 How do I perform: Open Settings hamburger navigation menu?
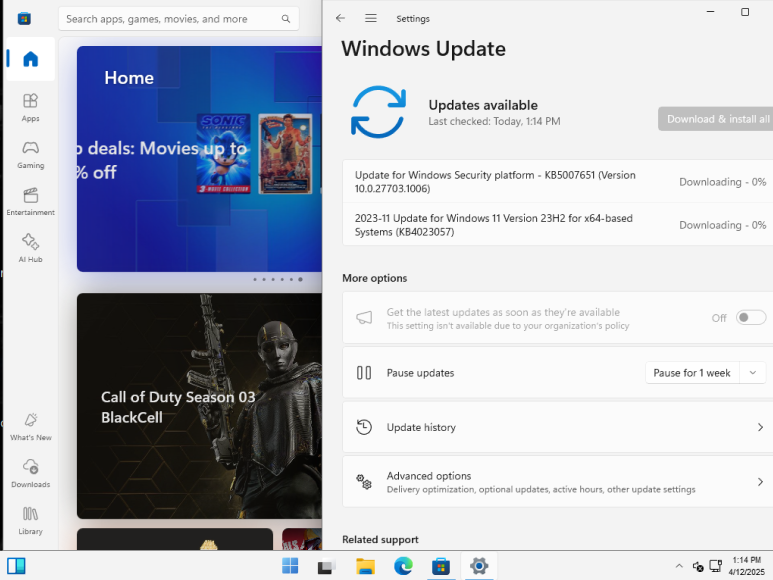click(x=371, y=18)
